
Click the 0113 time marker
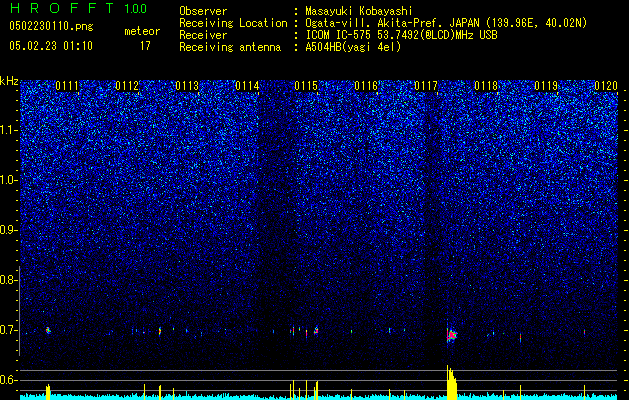click(x=187, y=86)
